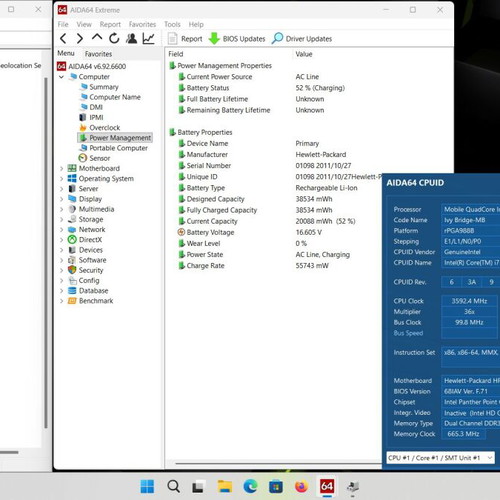Expand the Network tree node

[61, 230]
